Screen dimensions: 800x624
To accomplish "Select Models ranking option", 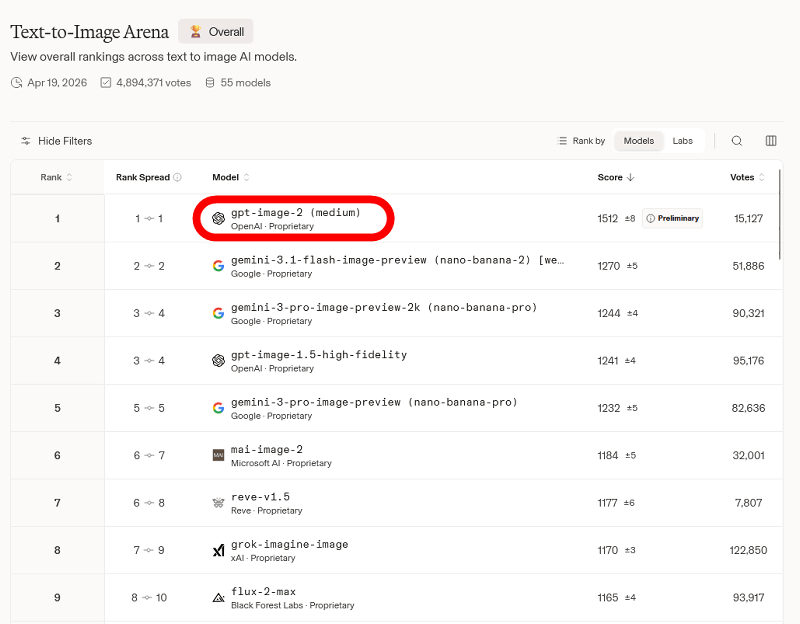I will [x=638, y=141].
